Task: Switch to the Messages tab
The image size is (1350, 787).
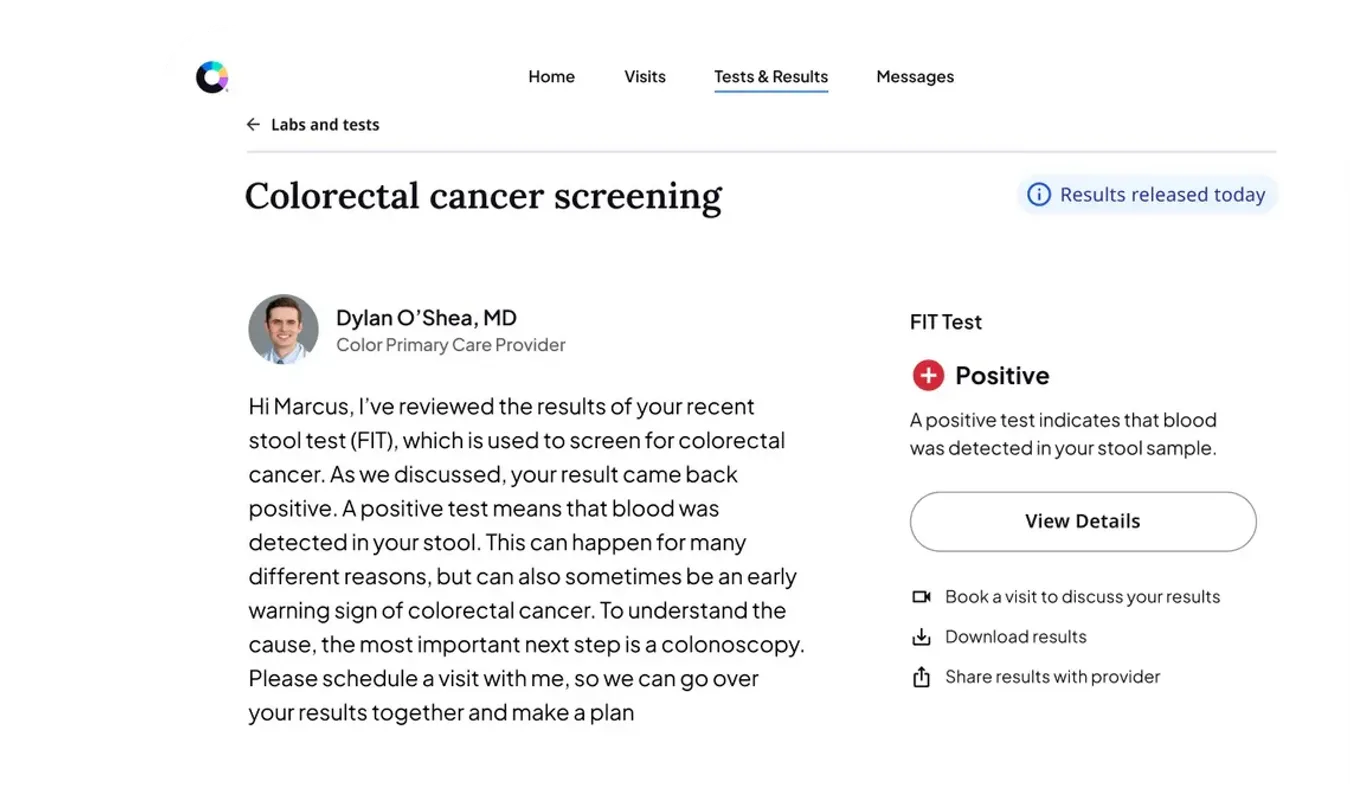Action: tap(915, 77)
